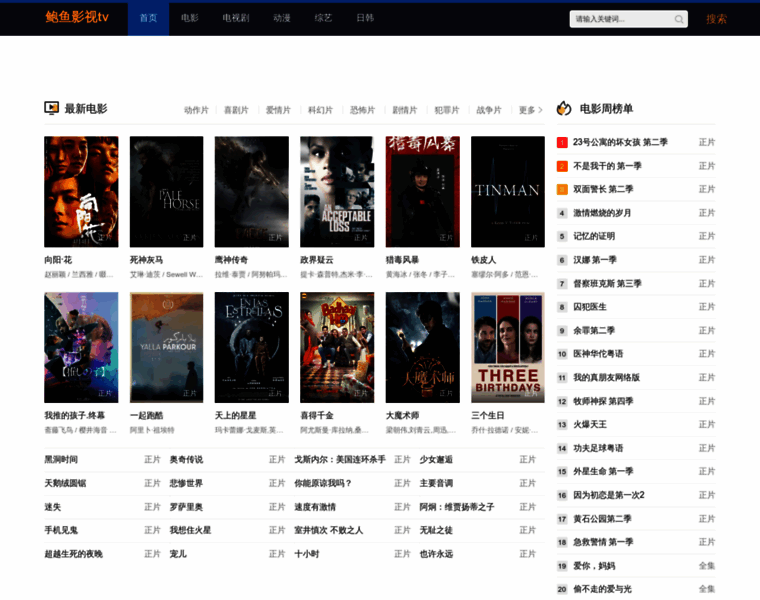
Task: Open 偷不走的爱与光 ranking entry
Action: (602, 589)
